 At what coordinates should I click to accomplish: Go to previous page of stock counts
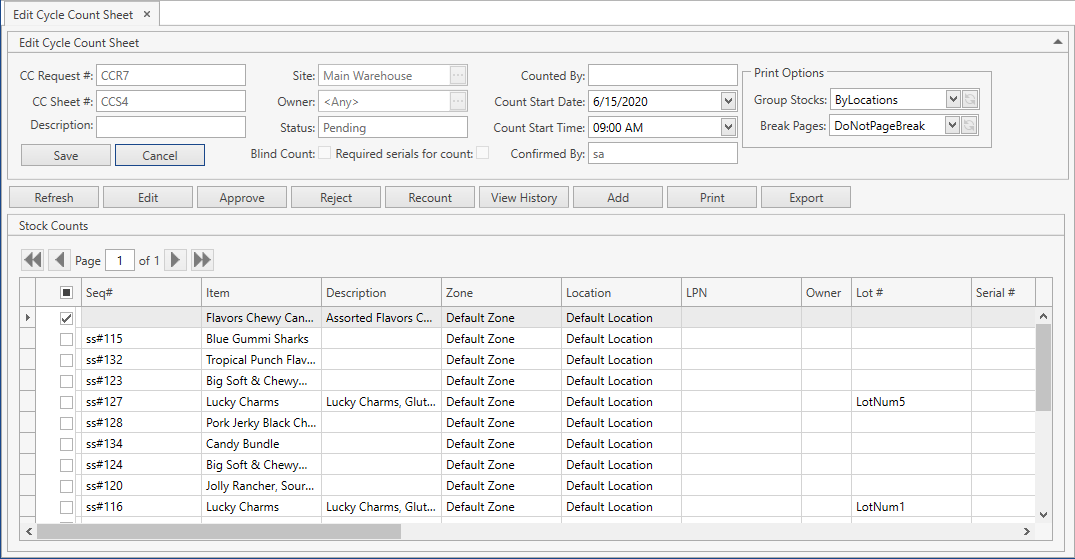pyautogui.click(x=59, y=260)
